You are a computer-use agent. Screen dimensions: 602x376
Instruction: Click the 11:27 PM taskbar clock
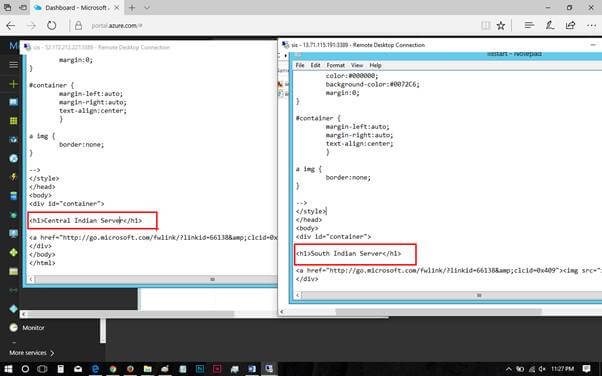coord(562,369)
